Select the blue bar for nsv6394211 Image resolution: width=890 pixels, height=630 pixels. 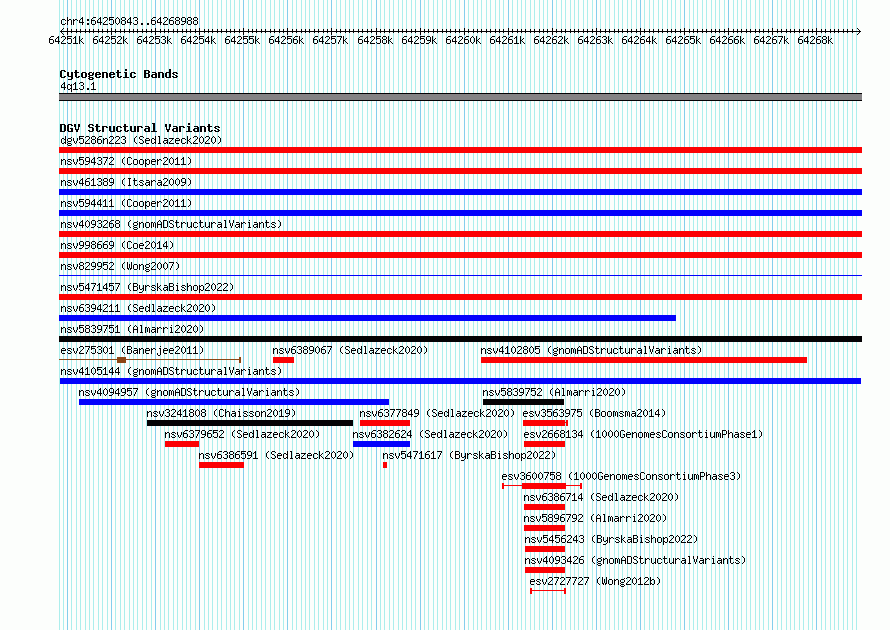[367, 318]
